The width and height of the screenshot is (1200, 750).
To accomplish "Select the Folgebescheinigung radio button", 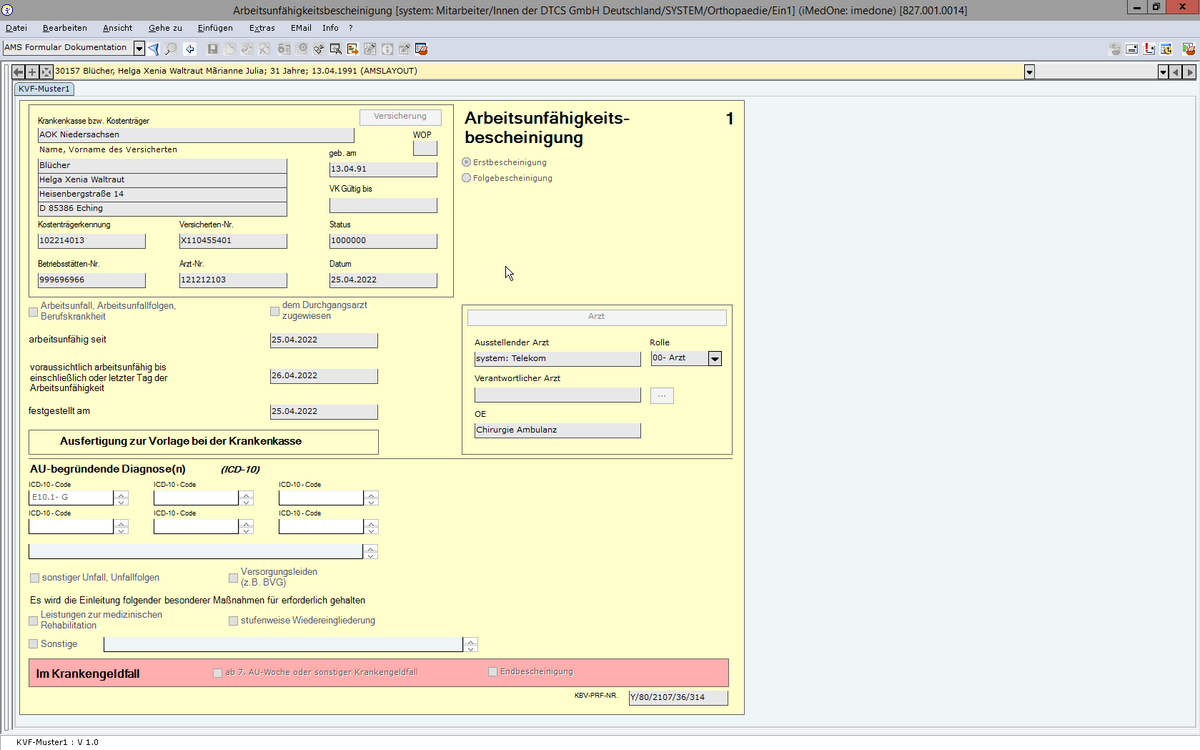I will coord(466,178).
